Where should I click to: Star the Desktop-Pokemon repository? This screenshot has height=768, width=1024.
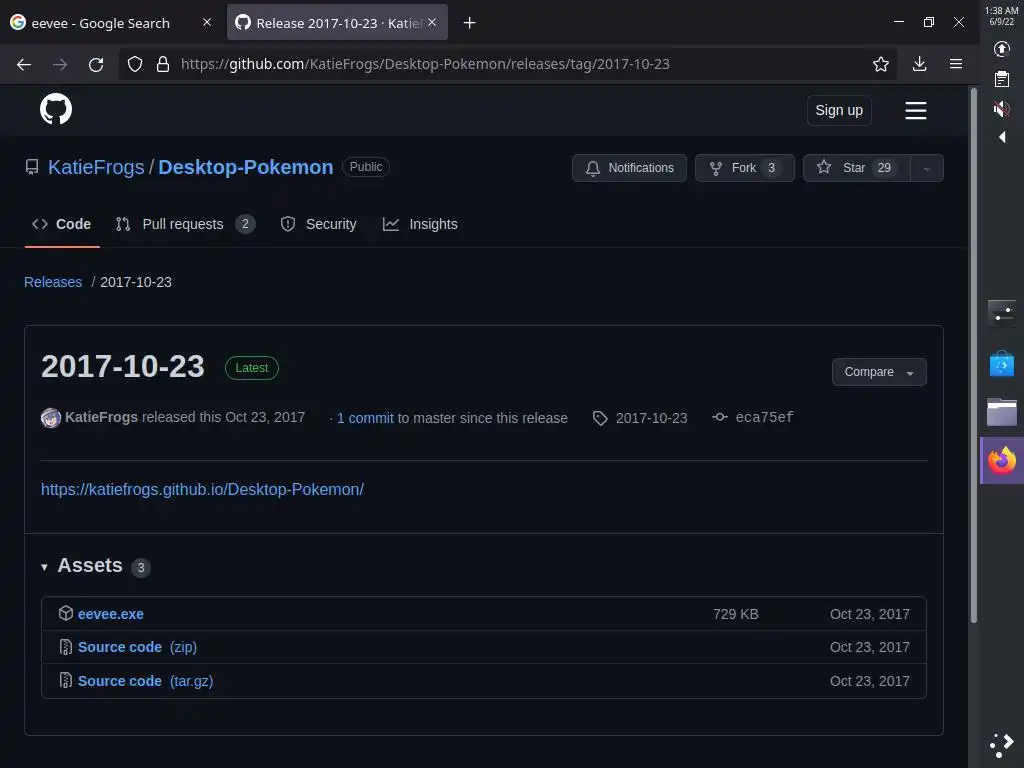[856, 168]
